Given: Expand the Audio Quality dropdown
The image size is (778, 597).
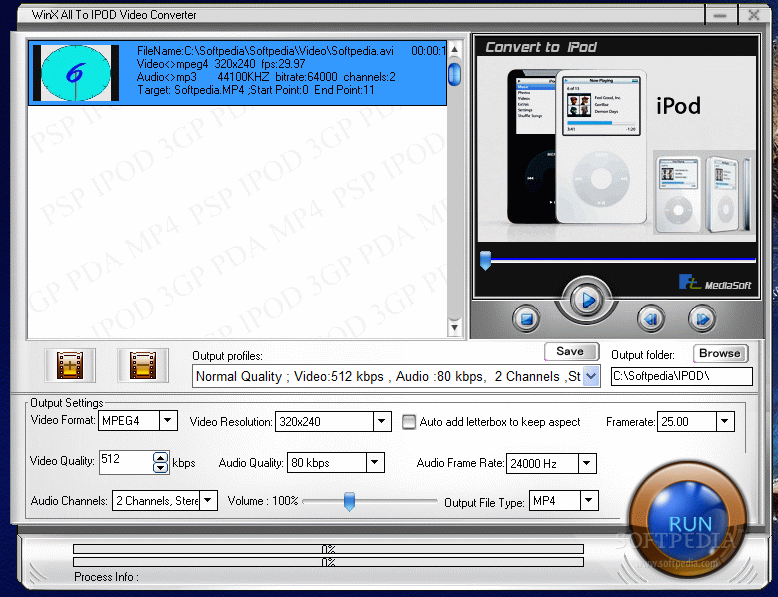Looking at the screenshot, I should click(375, 463).
